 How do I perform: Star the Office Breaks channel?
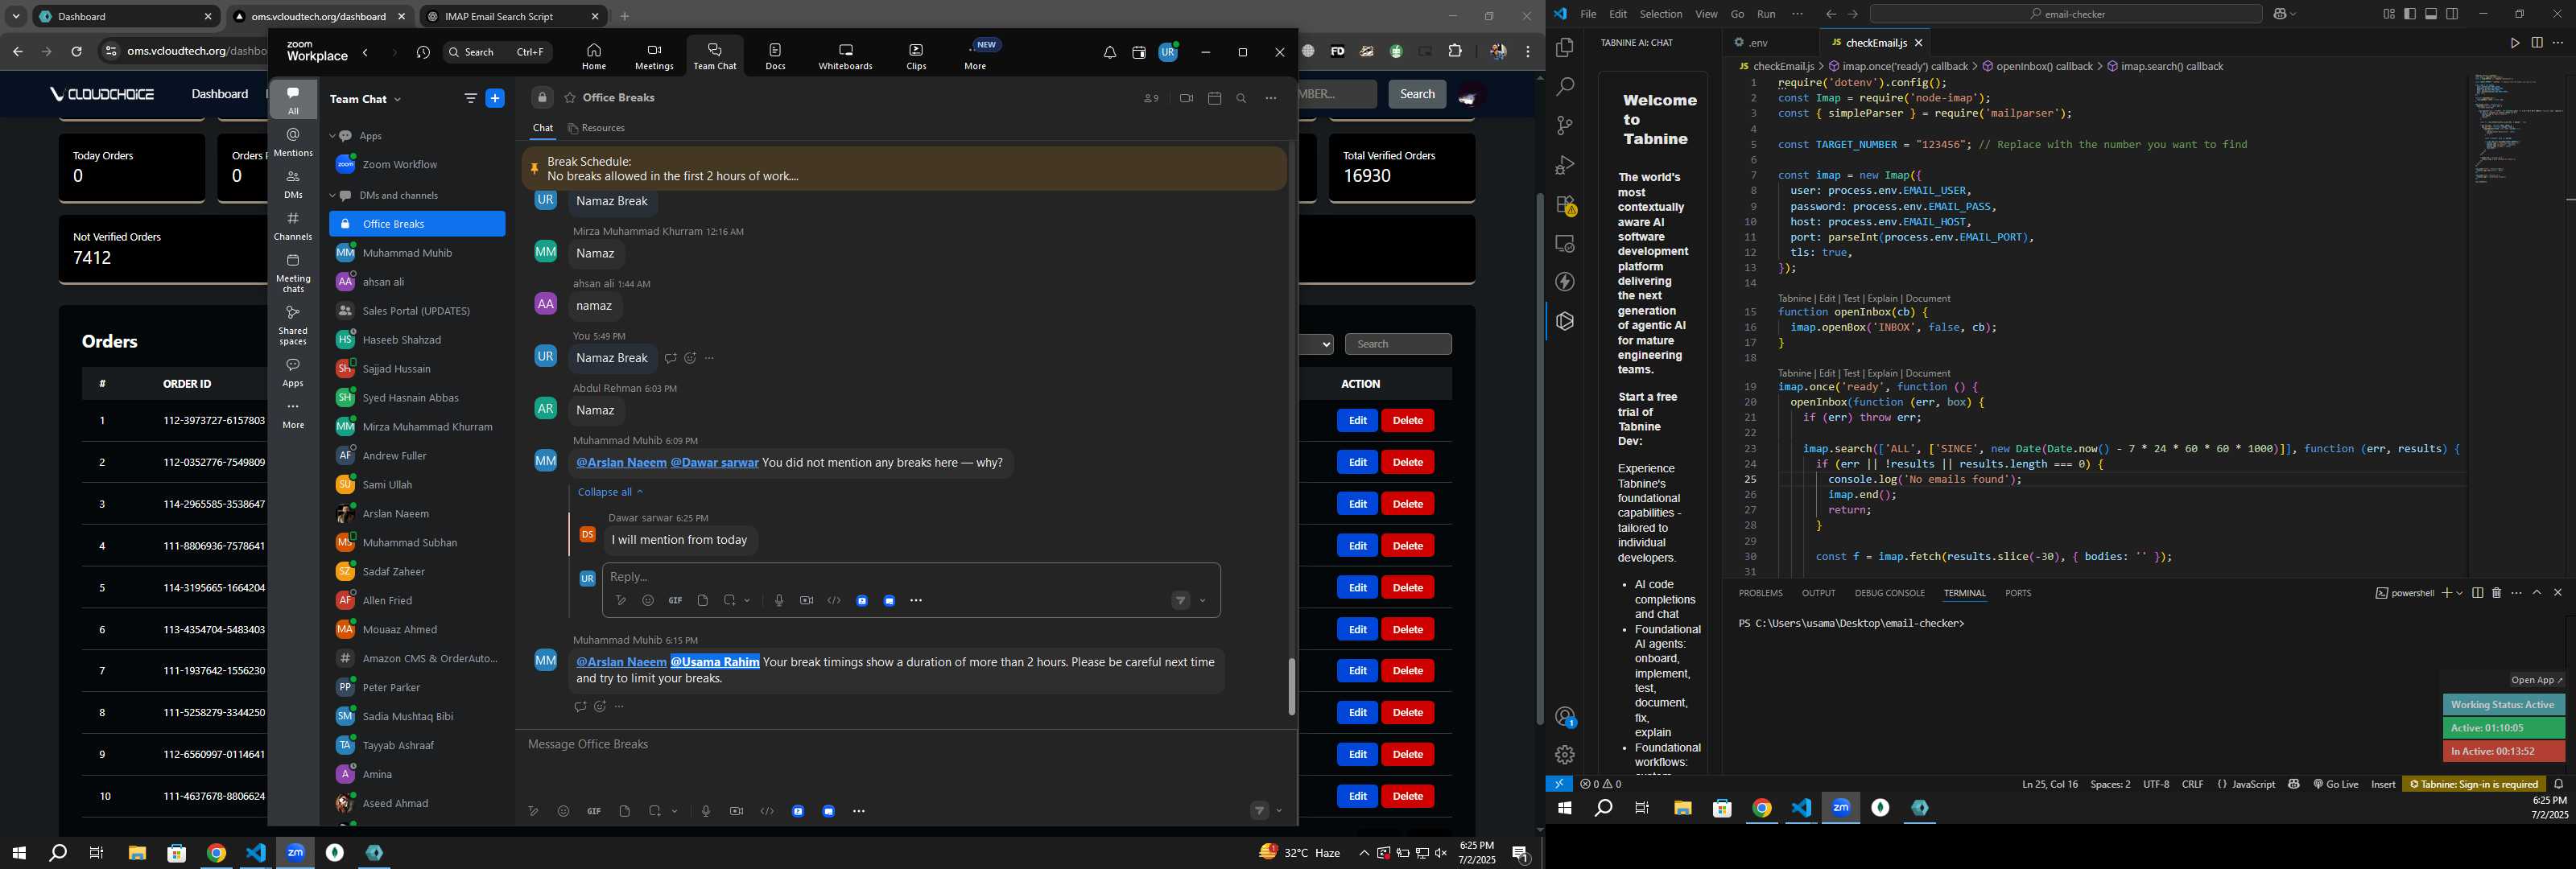point(569,98)
